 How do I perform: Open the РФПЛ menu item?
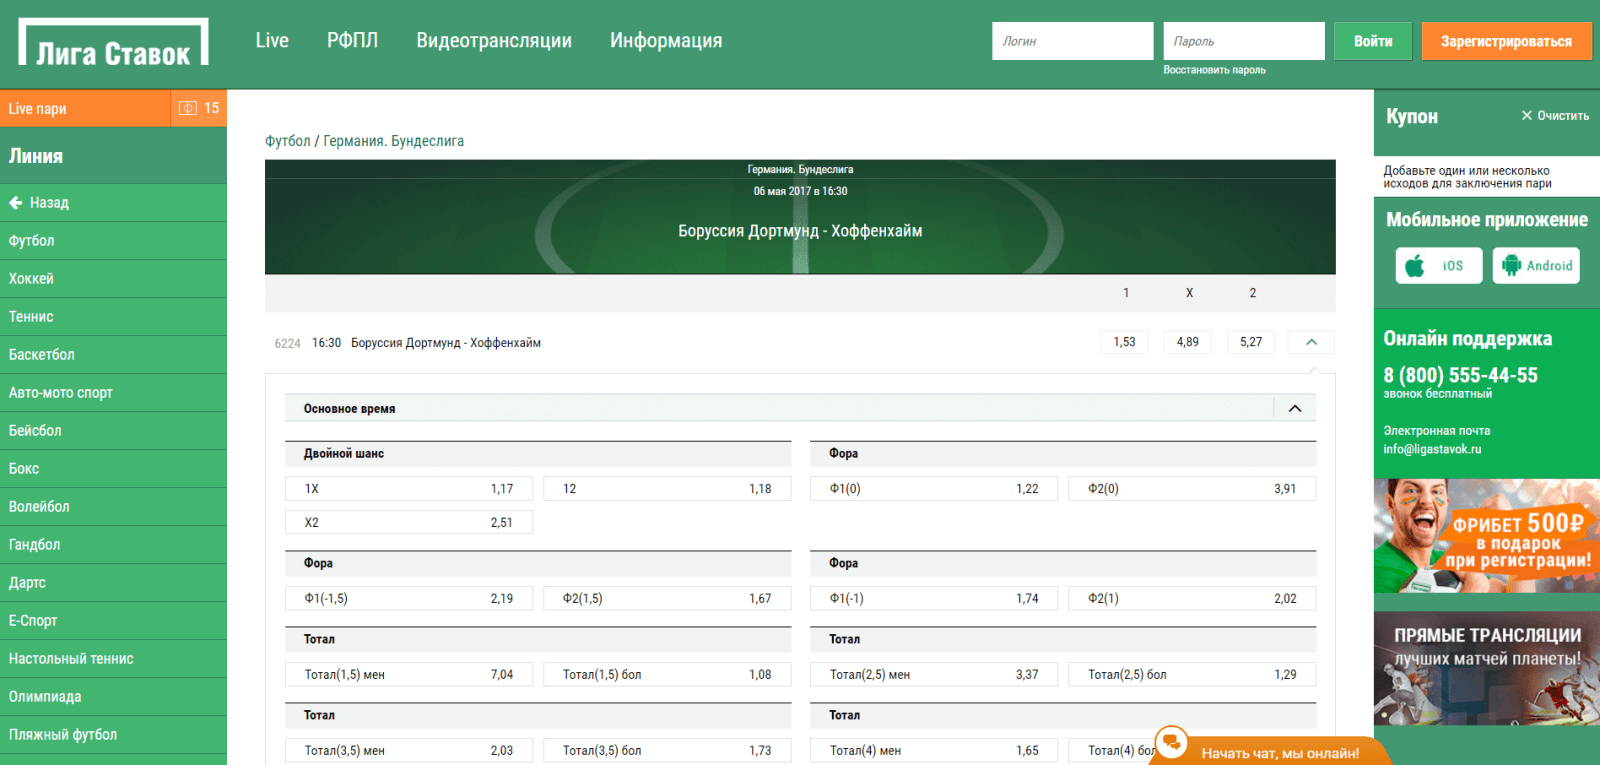[352, 40]
